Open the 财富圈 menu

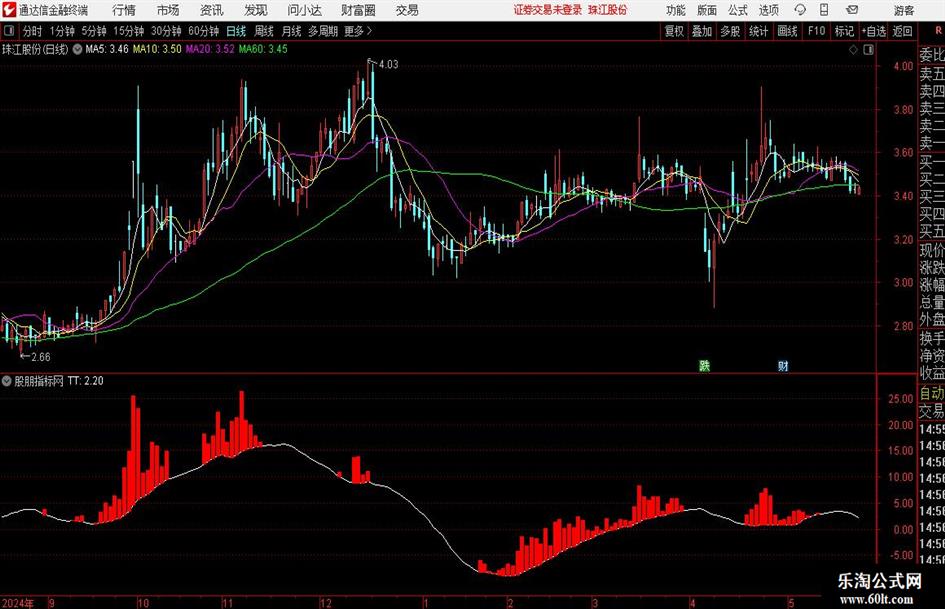coord(358,10)
